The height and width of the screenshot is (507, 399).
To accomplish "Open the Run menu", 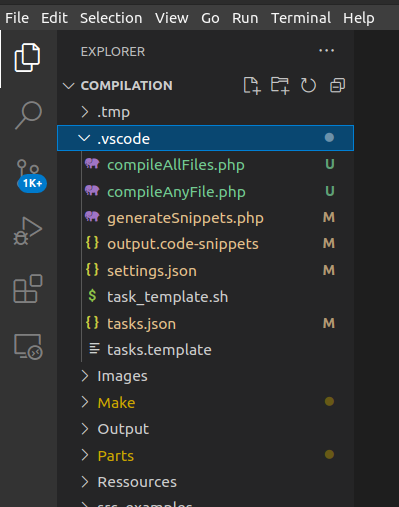I will click(245, 18).
